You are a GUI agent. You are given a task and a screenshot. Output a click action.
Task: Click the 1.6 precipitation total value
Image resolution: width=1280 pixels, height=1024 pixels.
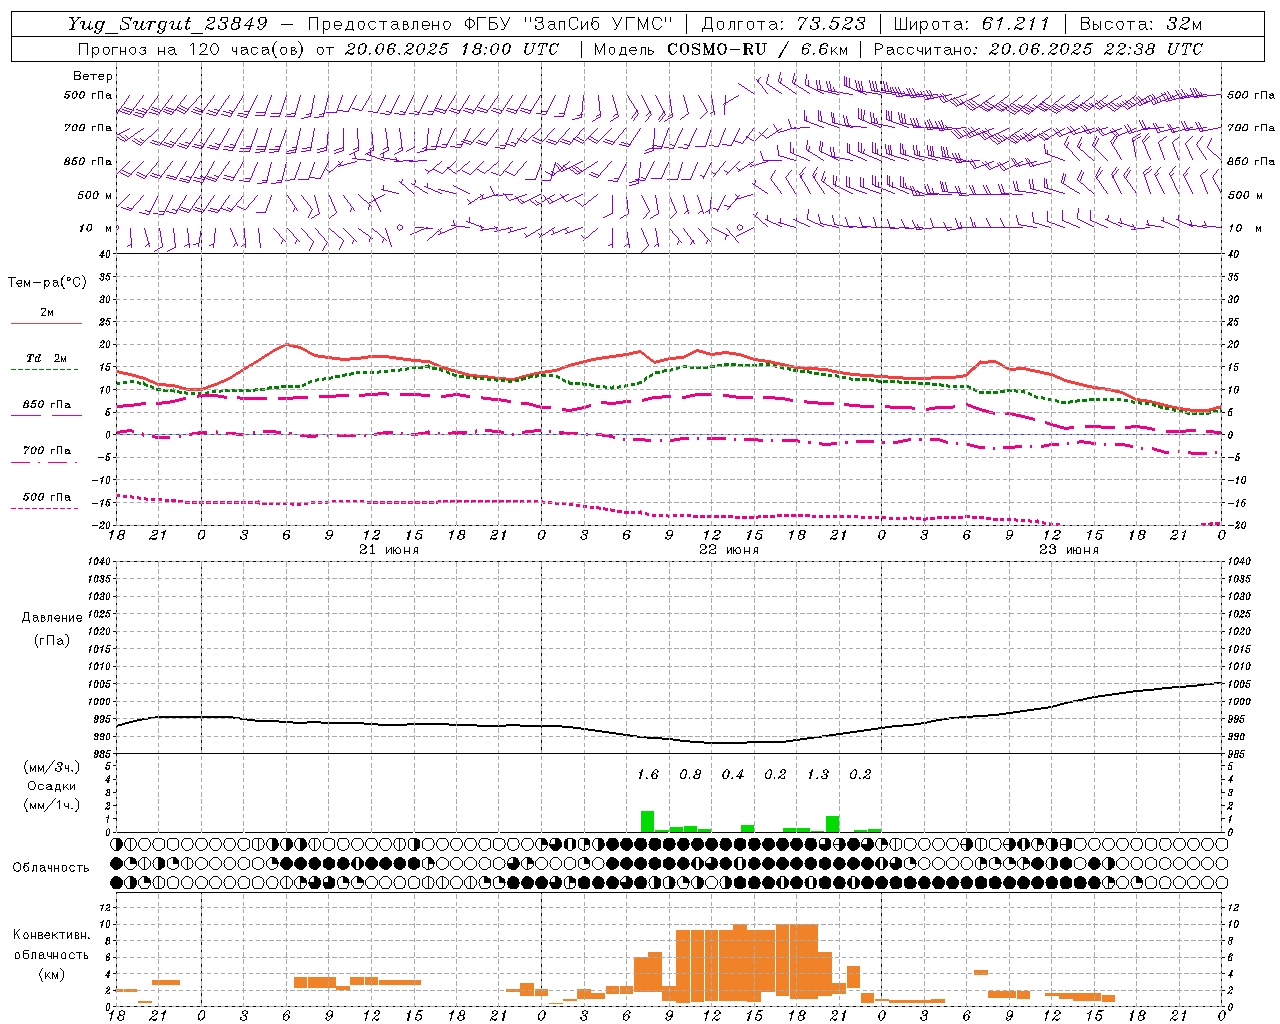click(x=648, y=775)
